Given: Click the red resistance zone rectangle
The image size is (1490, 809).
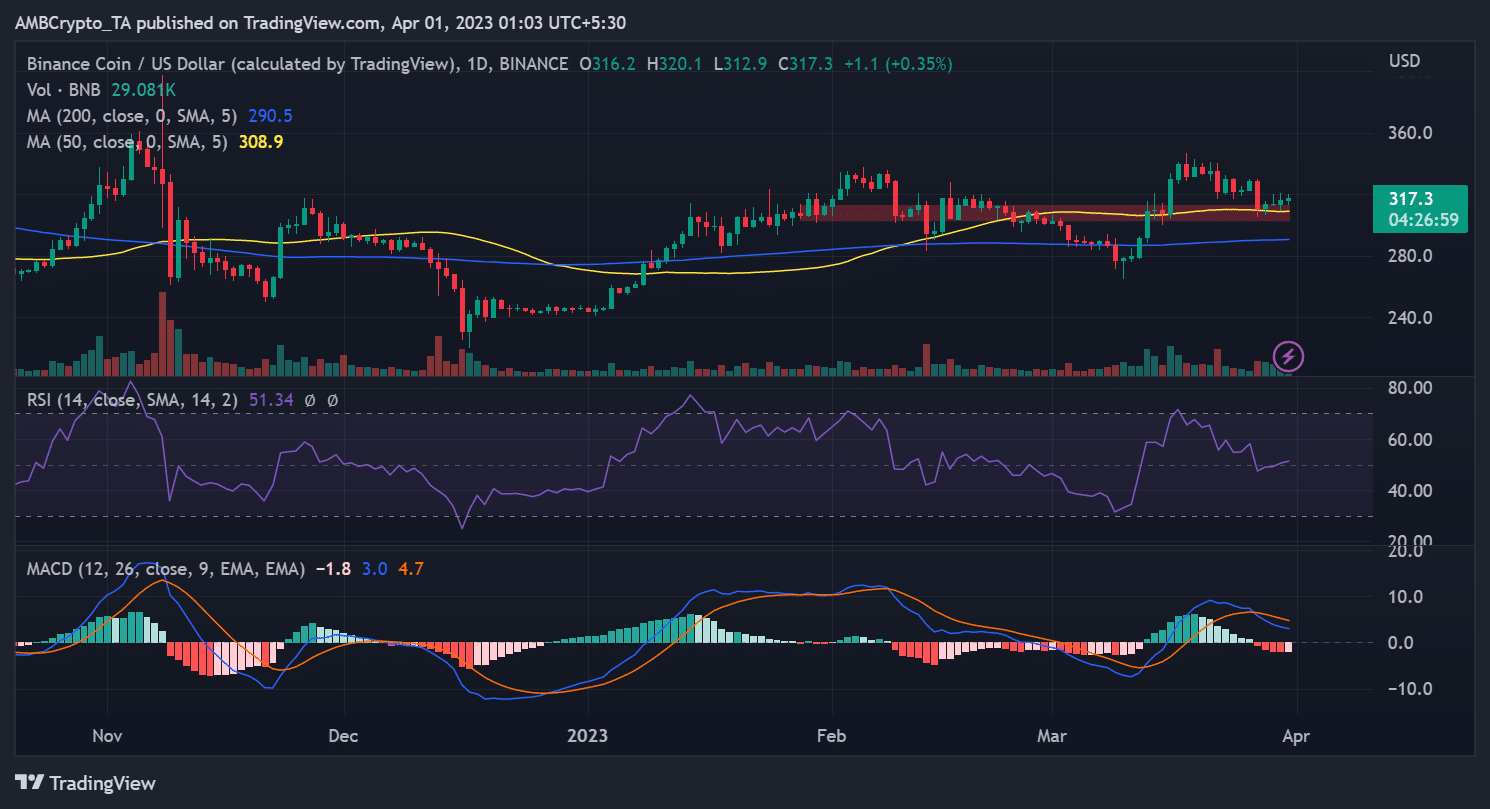Looking at the screenshot, I should click(x=1044, y=213).
